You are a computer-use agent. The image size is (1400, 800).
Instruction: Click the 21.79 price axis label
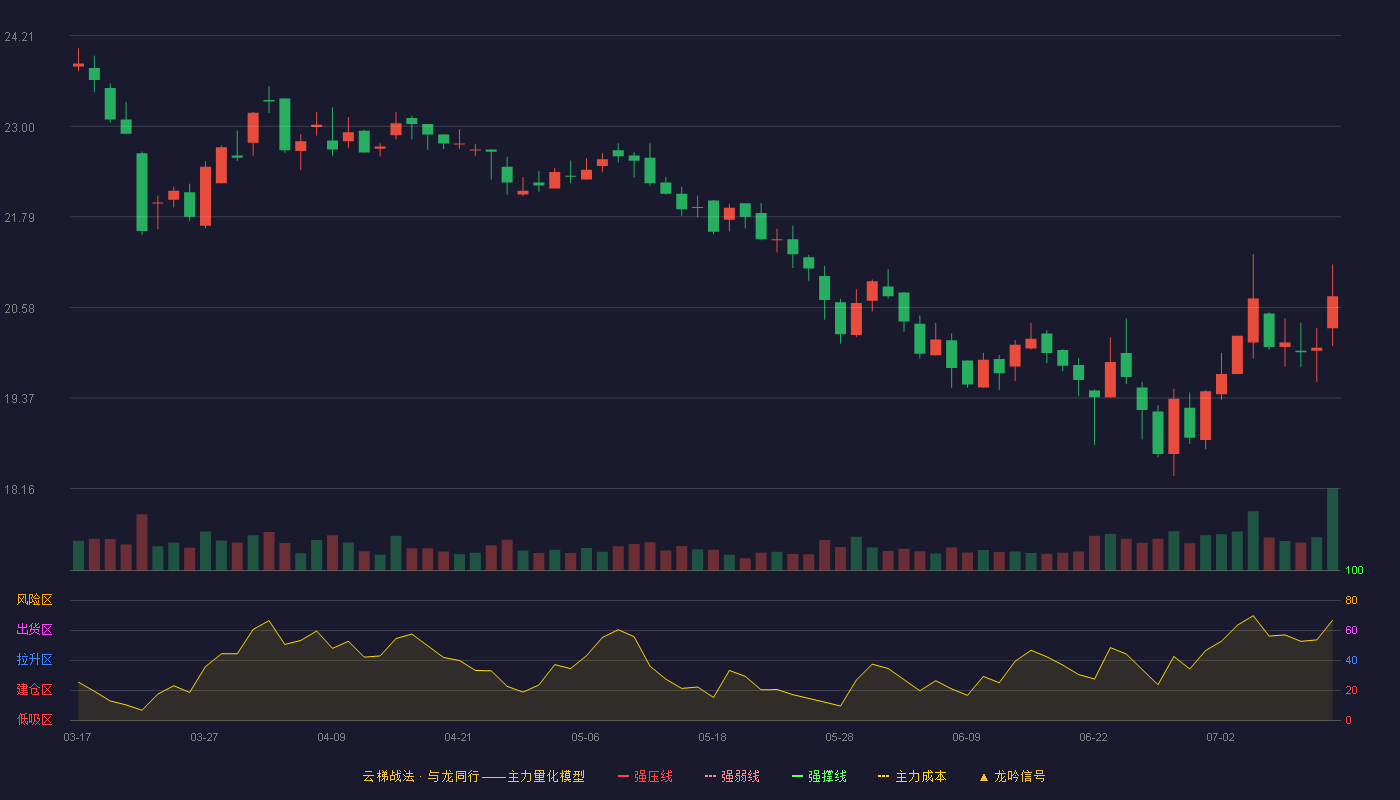click(19, 218)
